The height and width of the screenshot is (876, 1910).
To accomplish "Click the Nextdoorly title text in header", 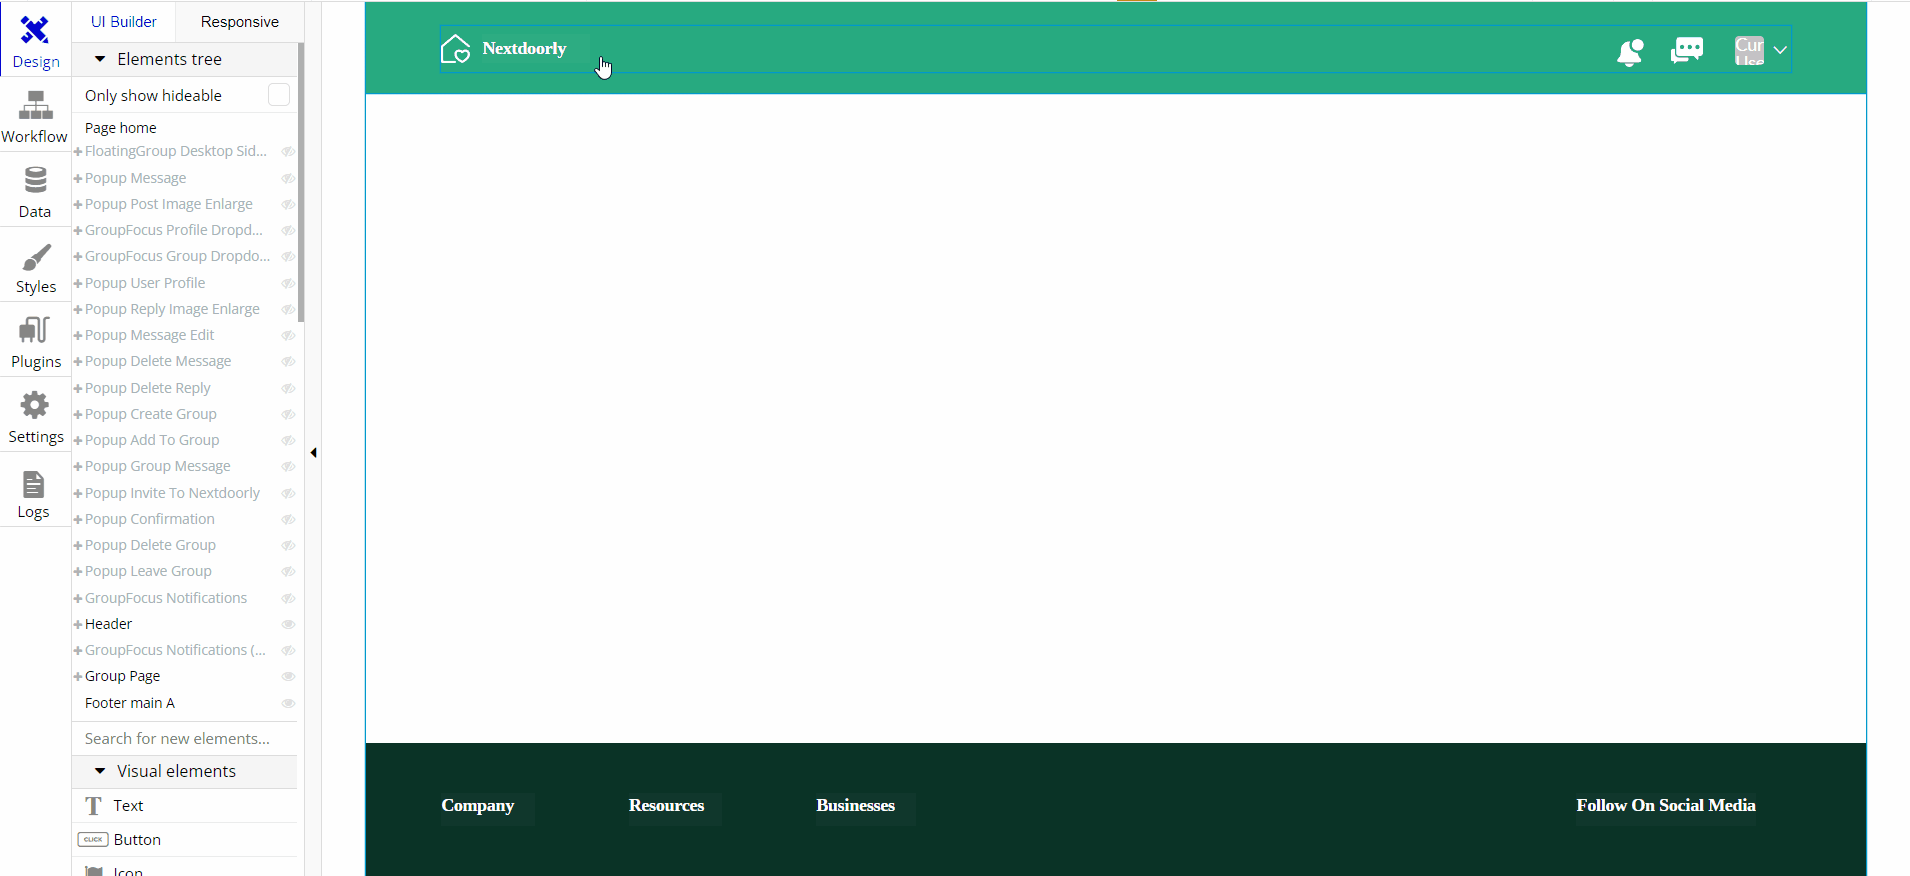I will coord(524,48).
